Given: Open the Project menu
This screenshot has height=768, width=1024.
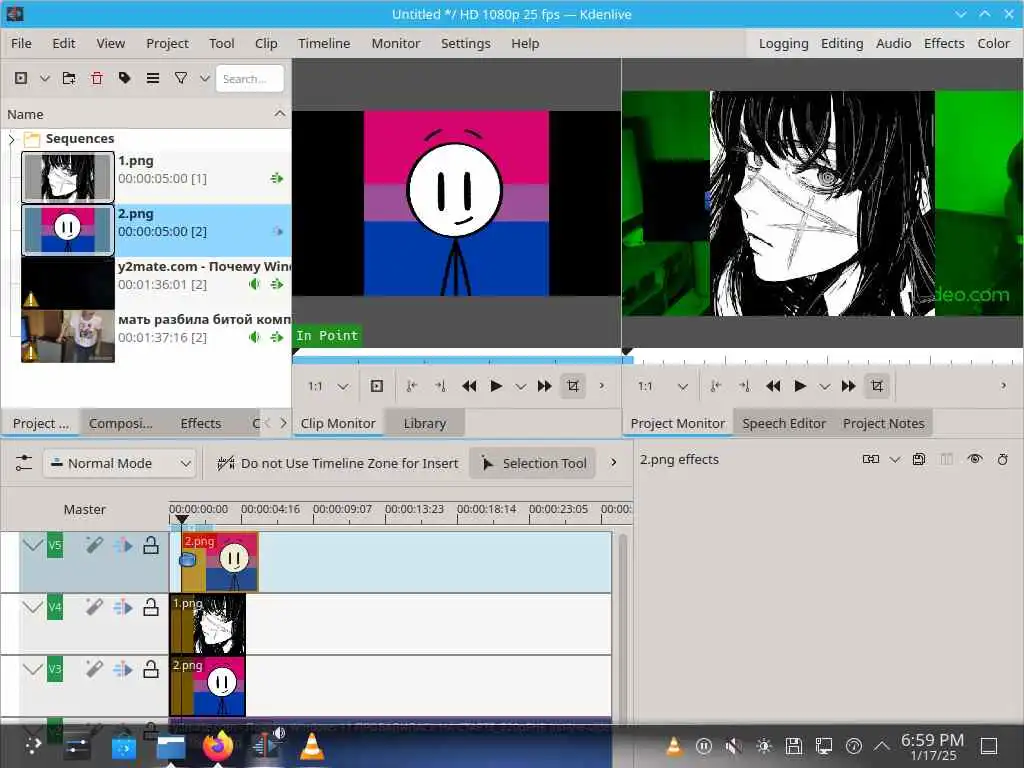Looking at the screenshot, I should coord(167,43).
